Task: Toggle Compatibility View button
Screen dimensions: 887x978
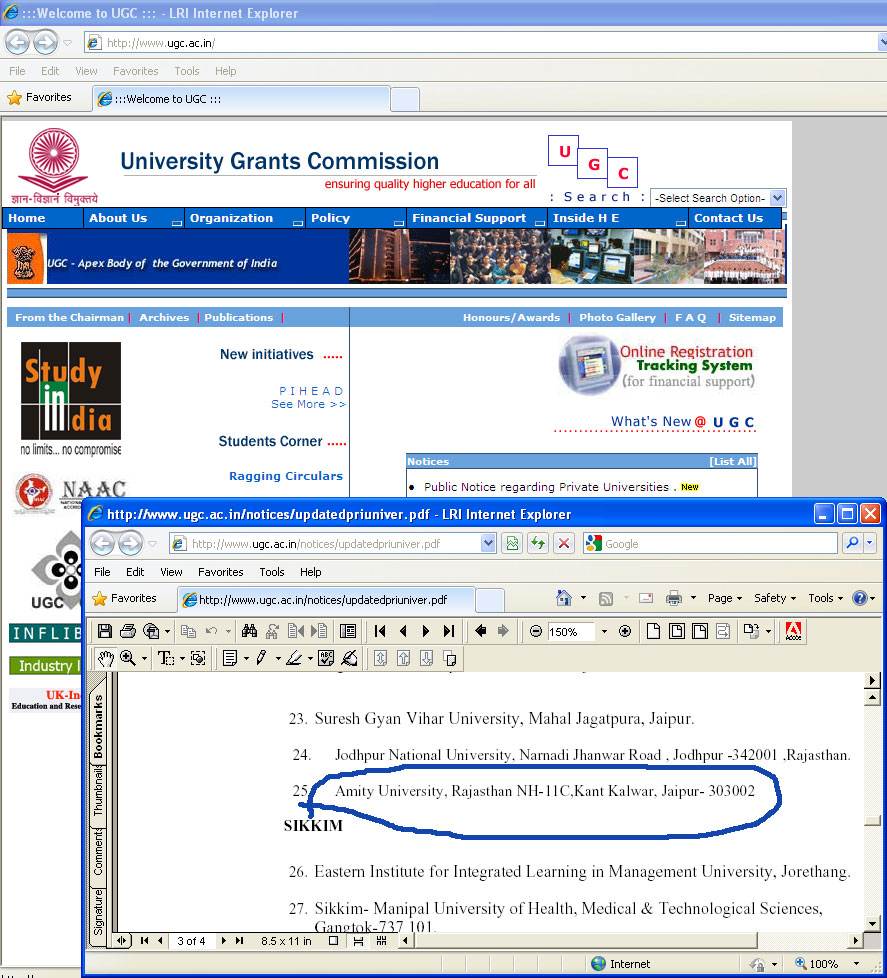Action: [x=512, y=543]
